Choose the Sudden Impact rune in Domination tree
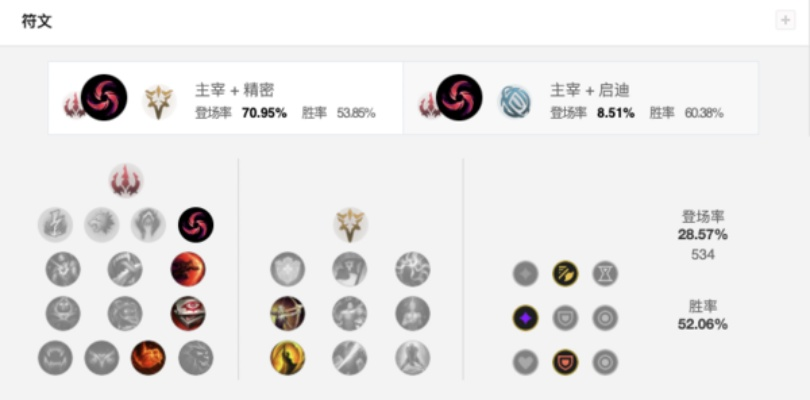 click(x=188, y=269)
